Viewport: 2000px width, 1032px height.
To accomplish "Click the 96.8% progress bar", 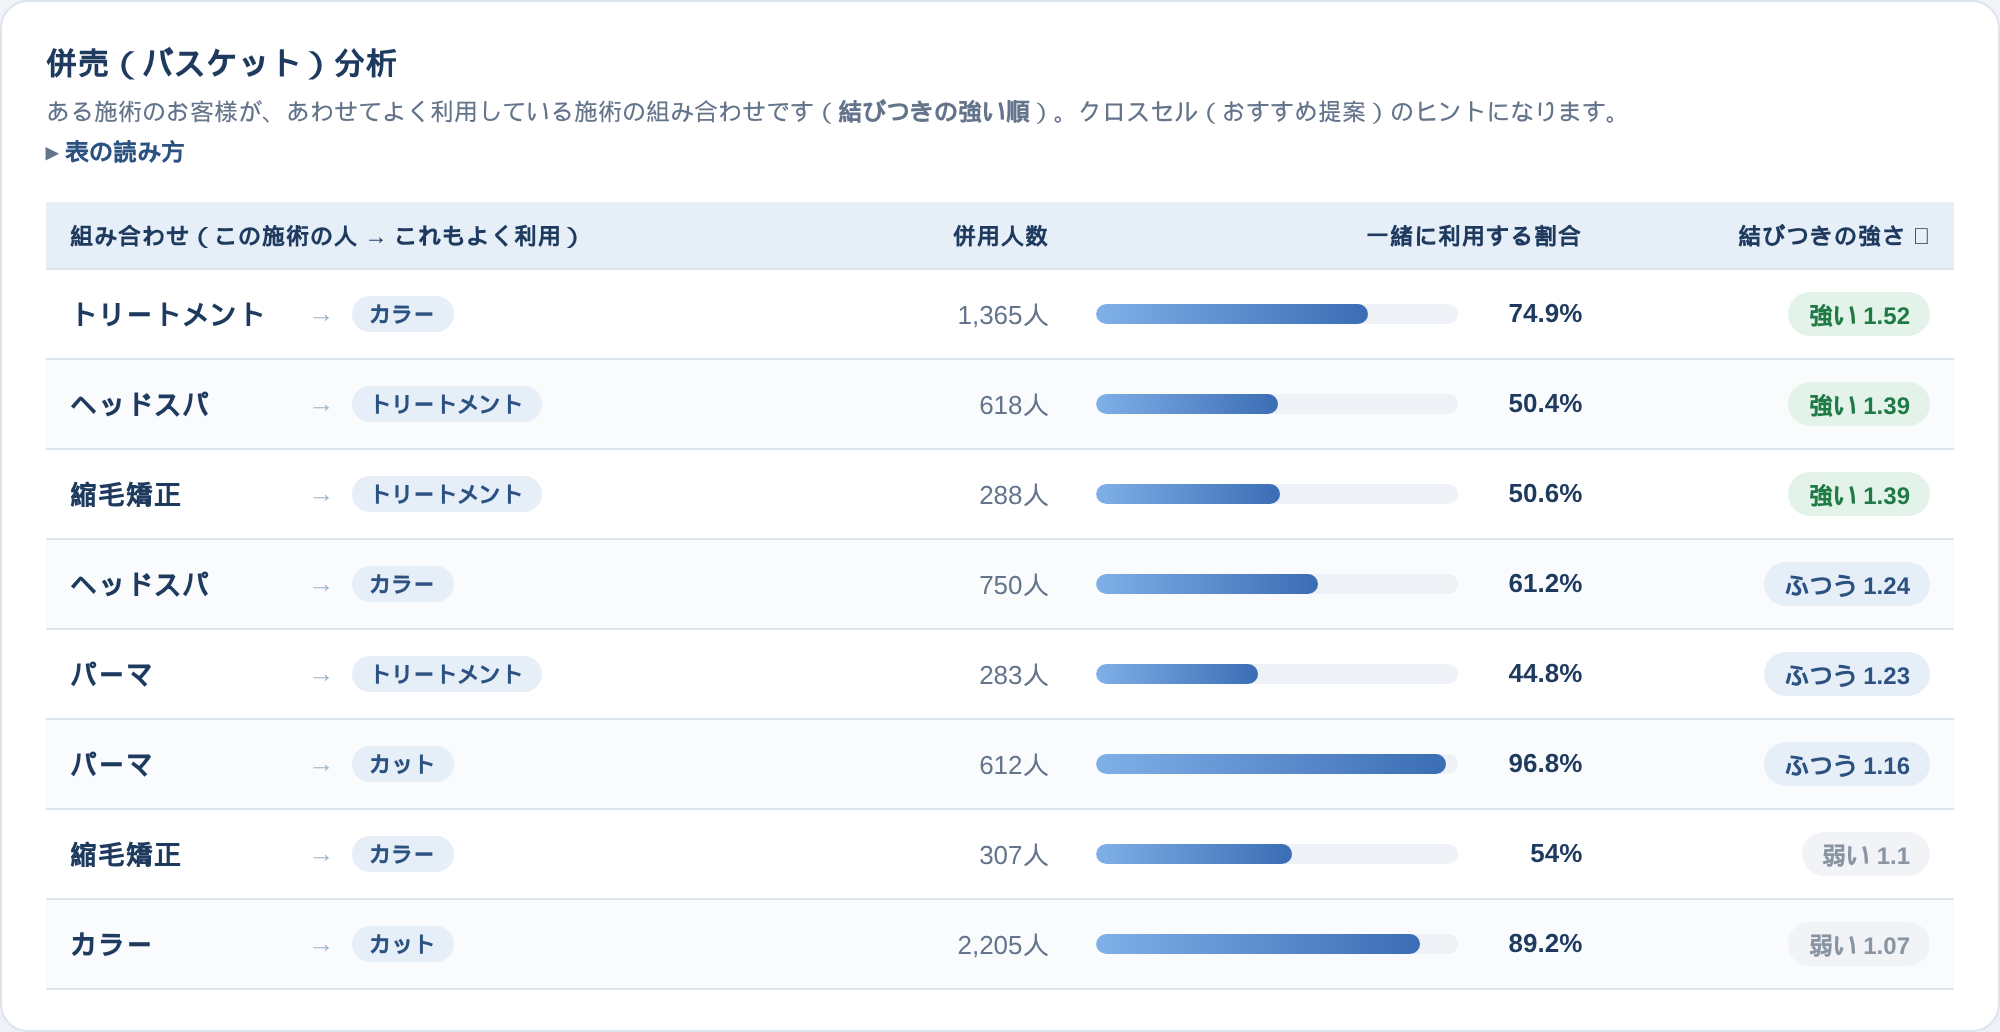I will coord(1276,764).
